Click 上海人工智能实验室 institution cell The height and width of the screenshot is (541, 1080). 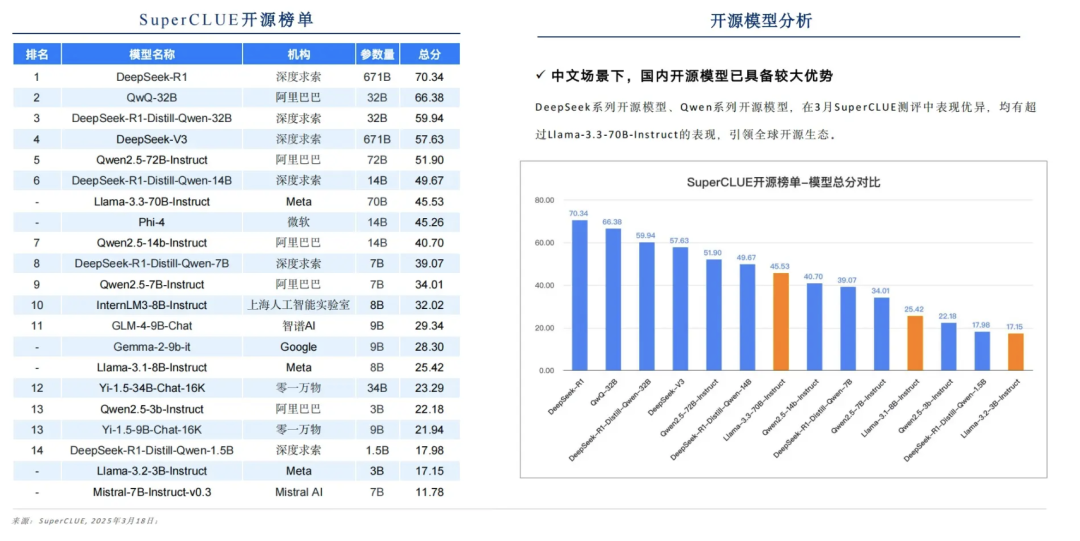pos(298,305)
